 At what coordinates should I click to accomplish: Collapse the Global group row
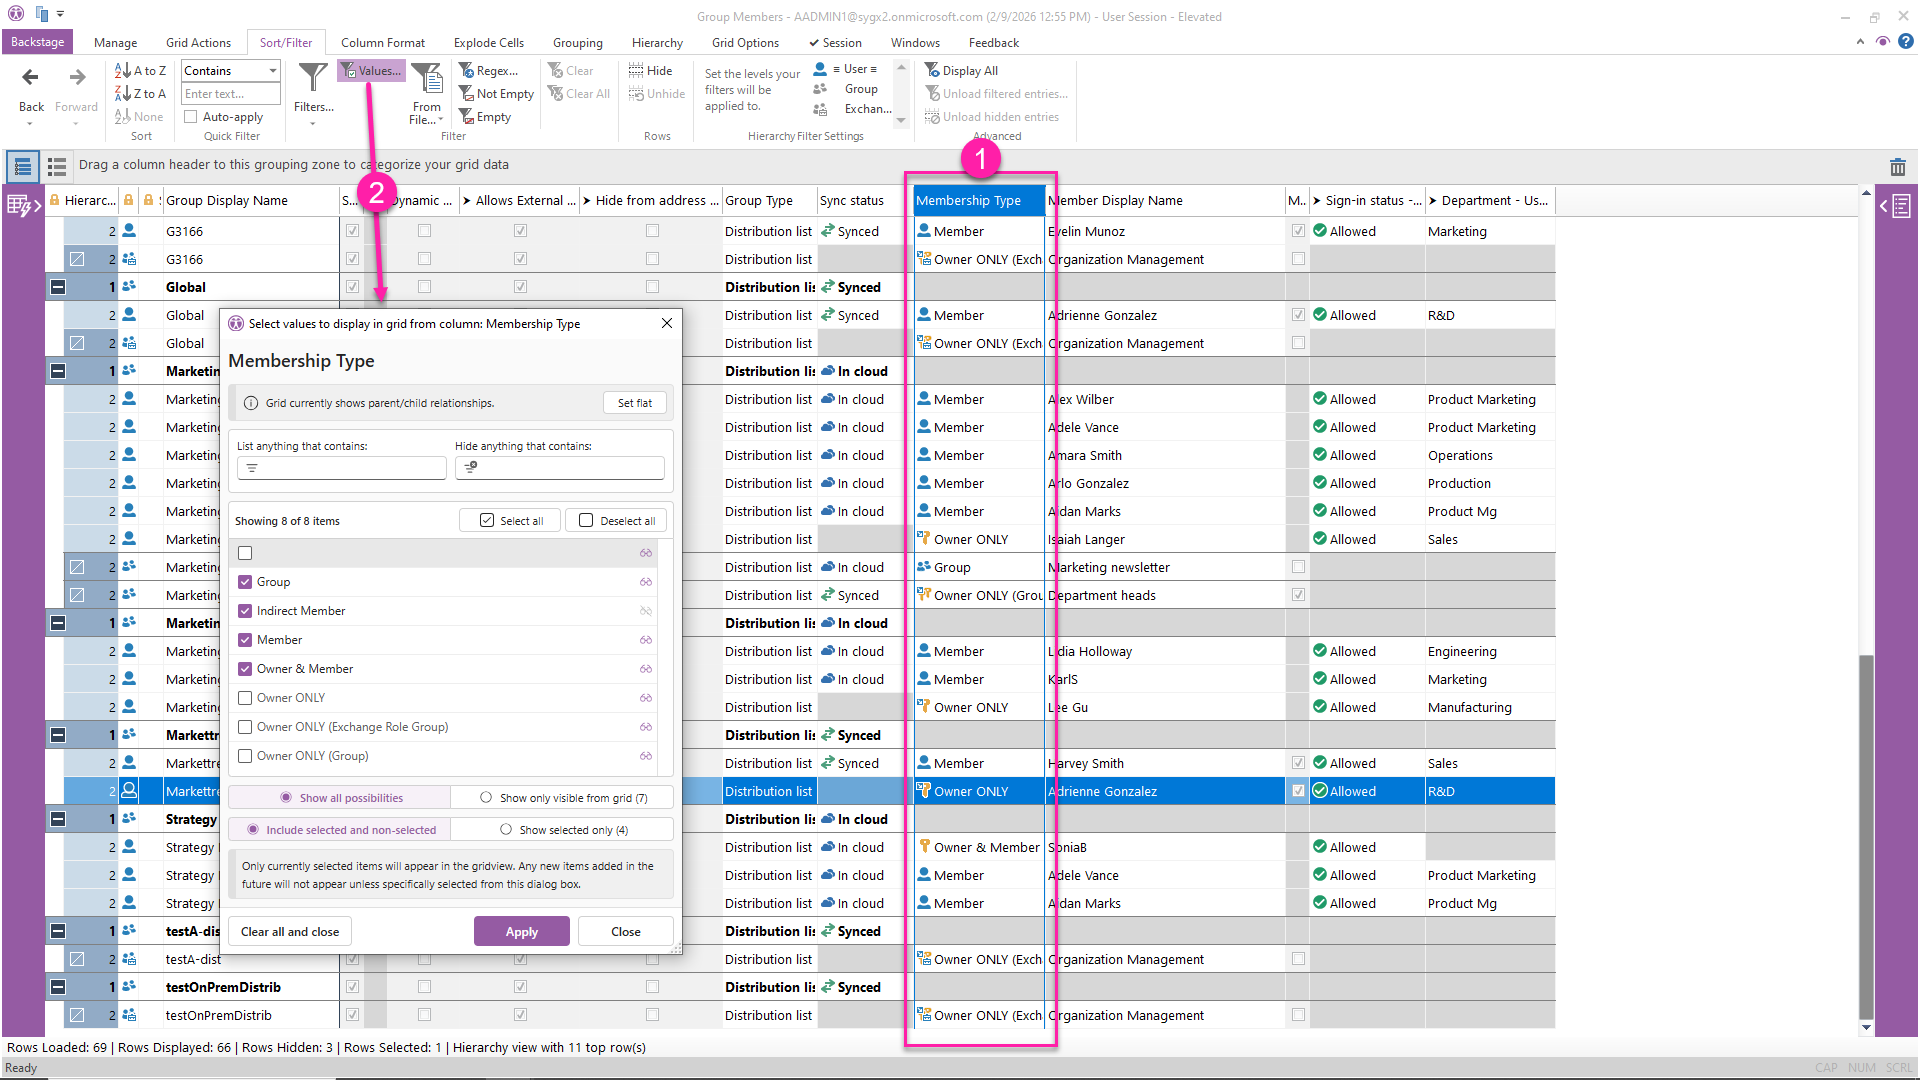pos(58,287)
